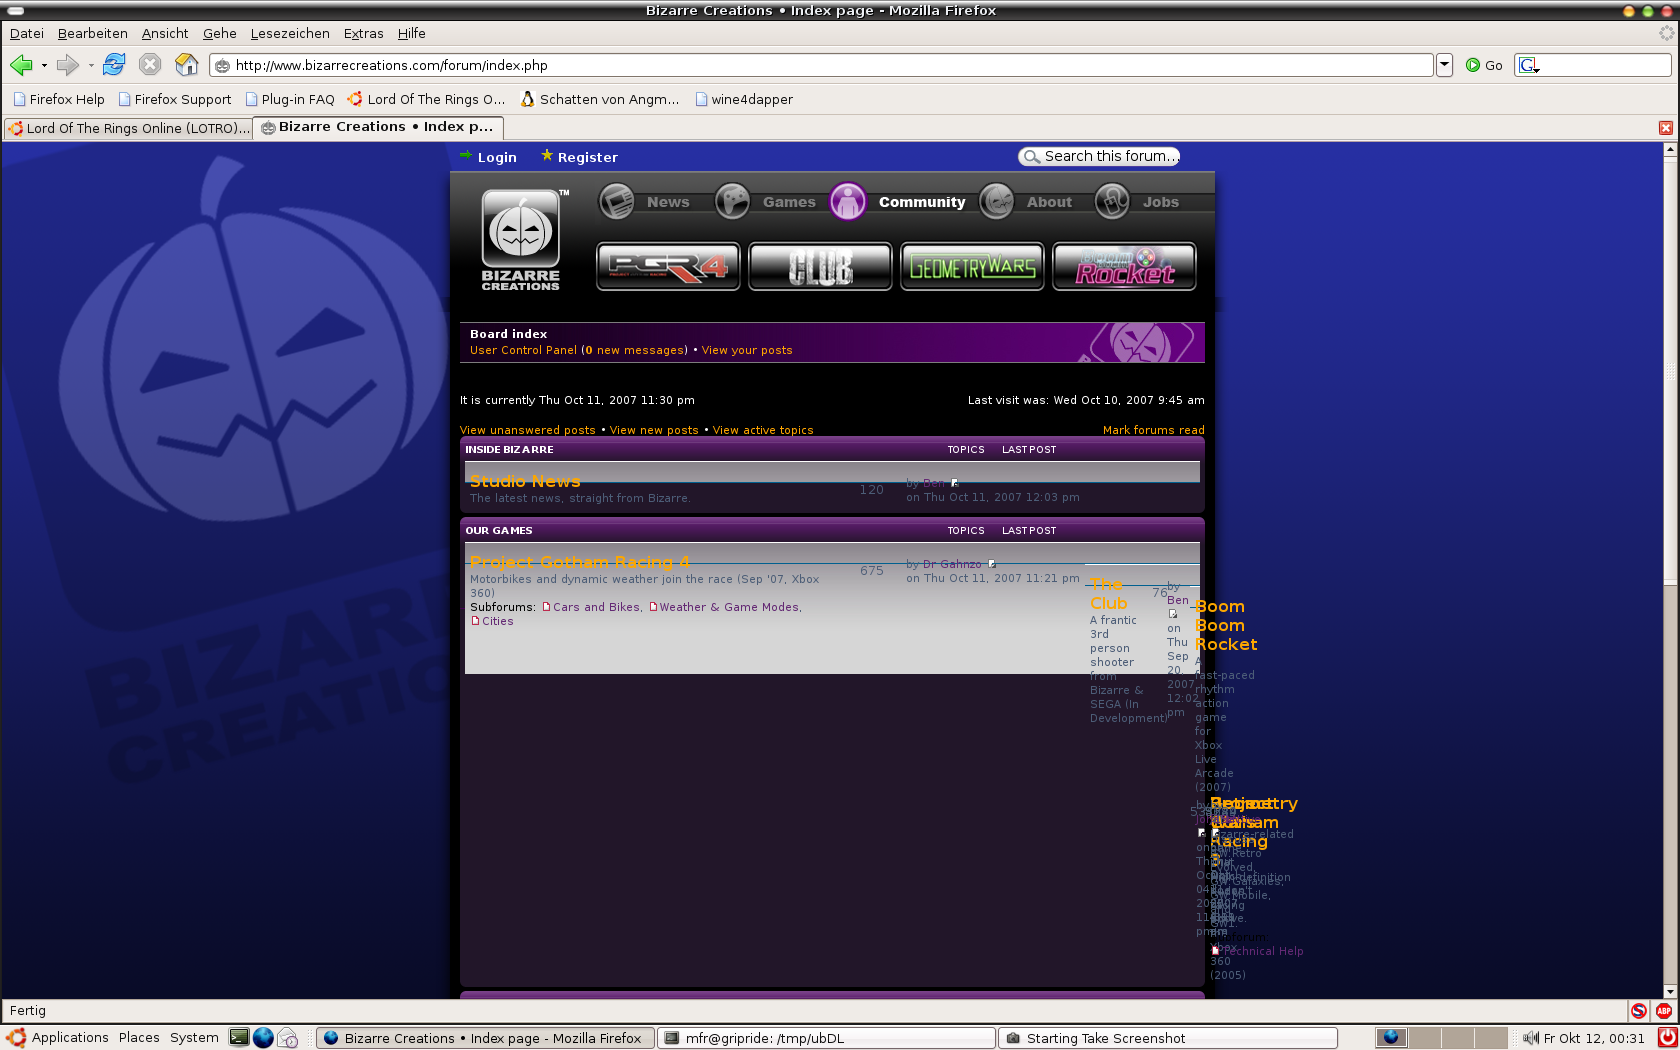
Task: Close the current tab with red X
Action: click(x=1666, y=128)
